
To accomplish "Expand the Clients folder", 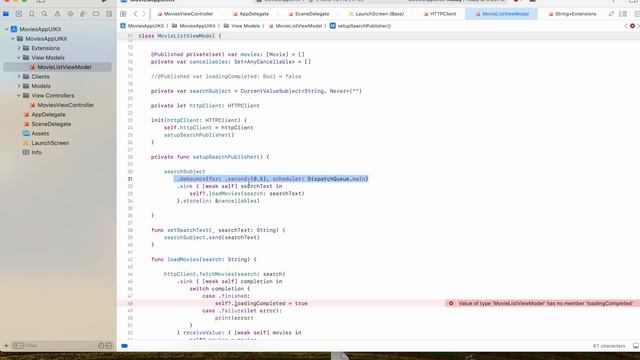I will tap(19, 76).
